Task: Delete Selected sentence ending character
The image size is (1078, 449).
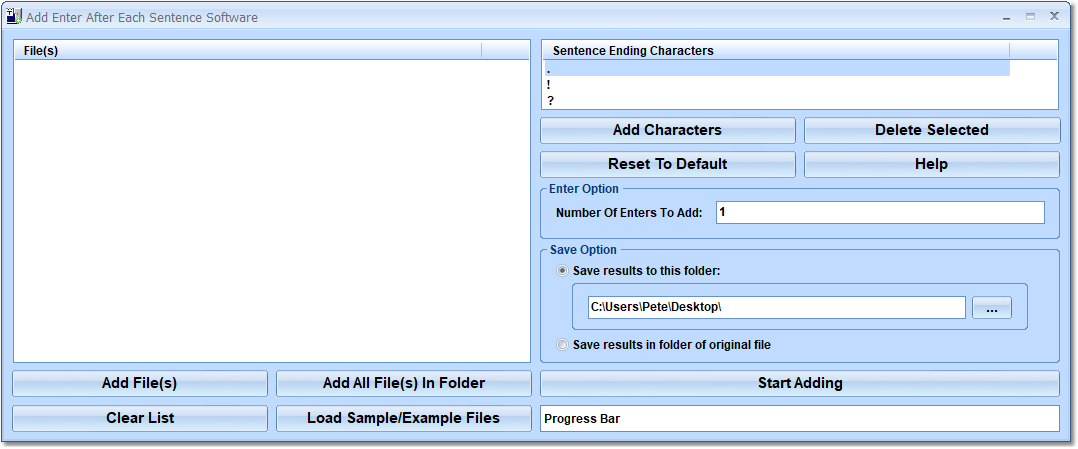Action: 932,130
